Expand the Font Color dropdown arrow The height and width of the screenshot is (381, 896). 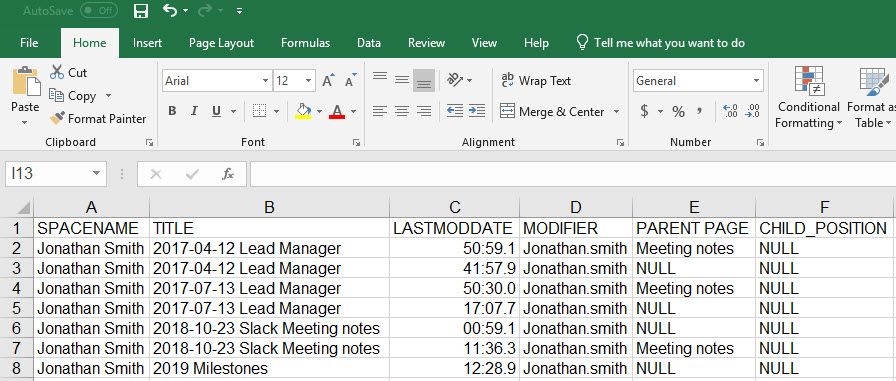354,111
